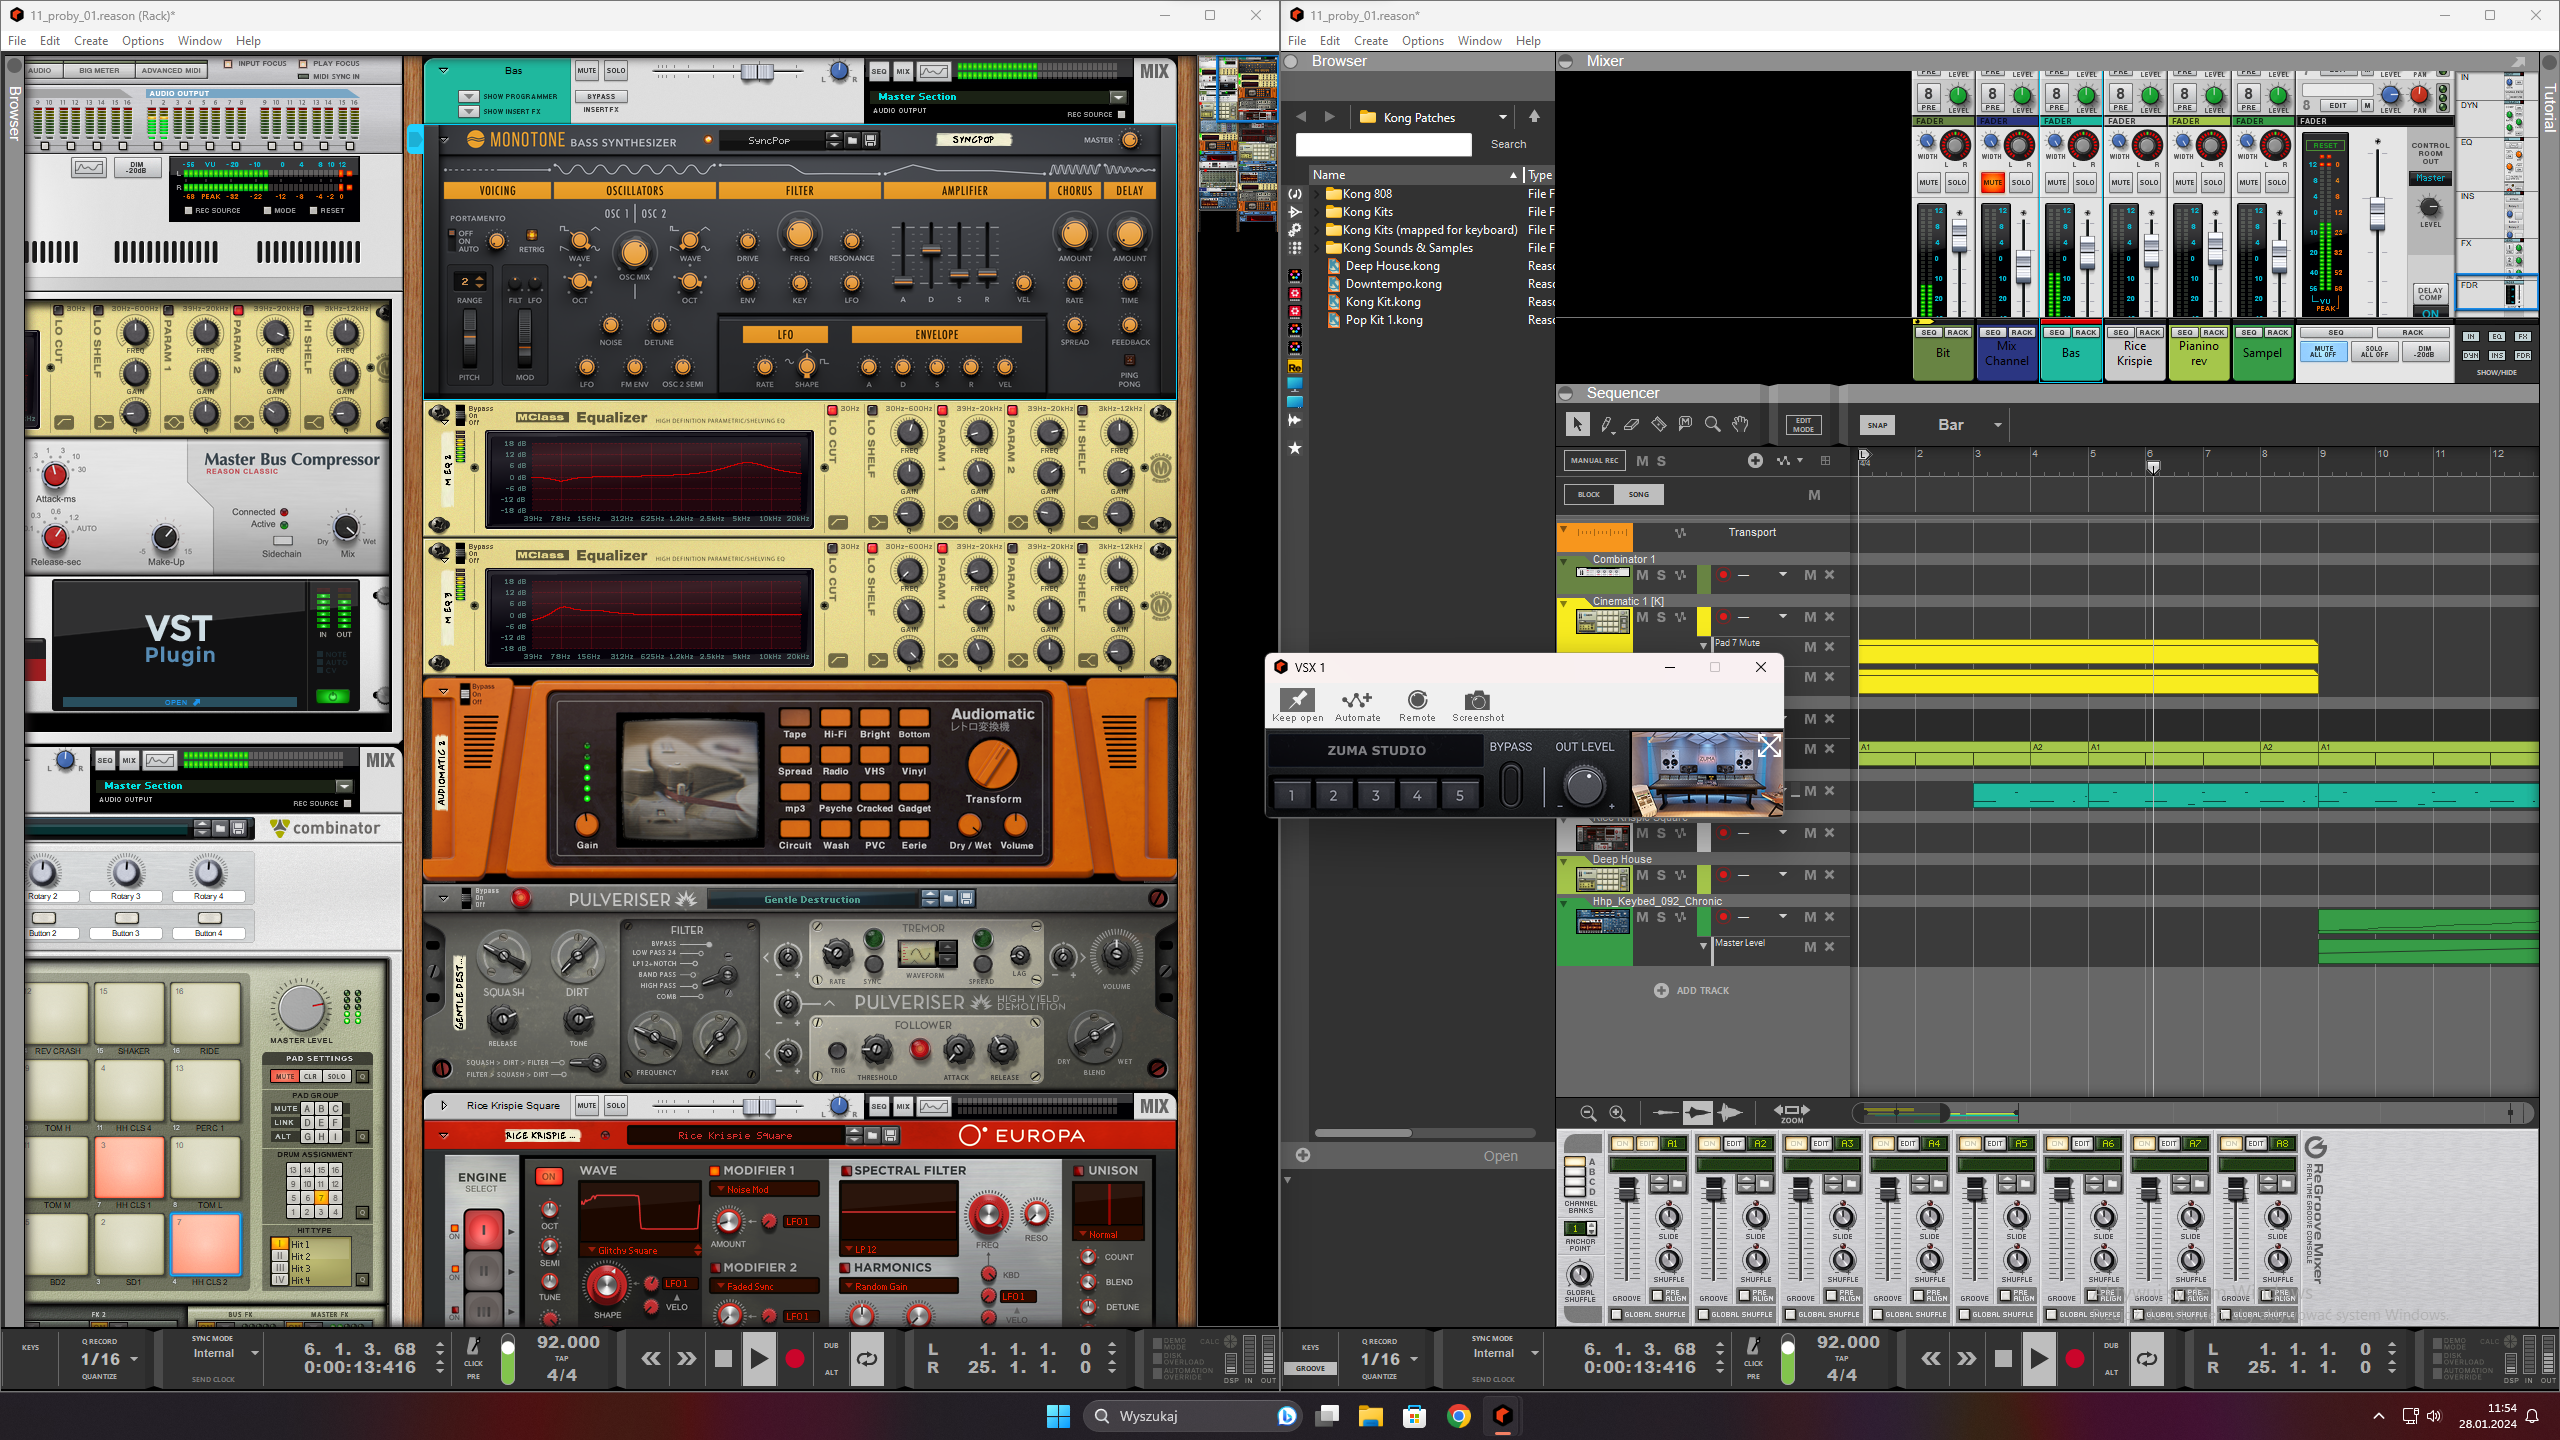Viewport: 2560px width, 1440px height.
Task: Click the Browser search input field
Action: [1383, 144]
